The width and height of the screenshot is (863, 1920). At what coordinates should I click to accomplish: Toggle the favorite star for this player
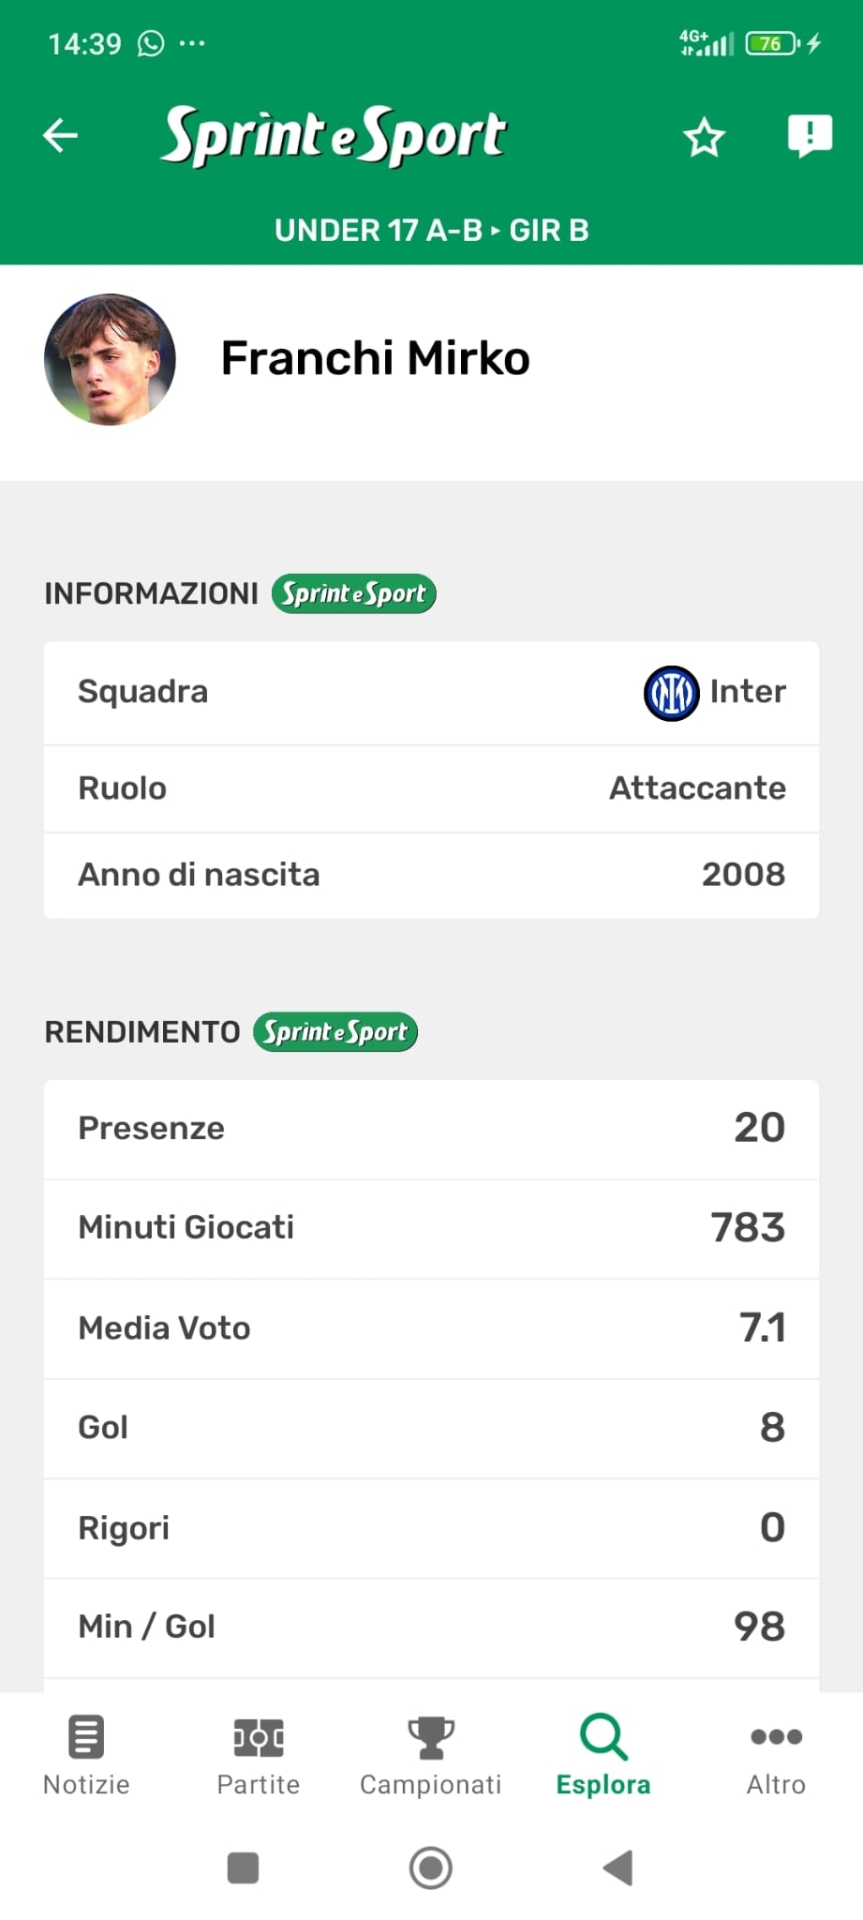[704, 137]
